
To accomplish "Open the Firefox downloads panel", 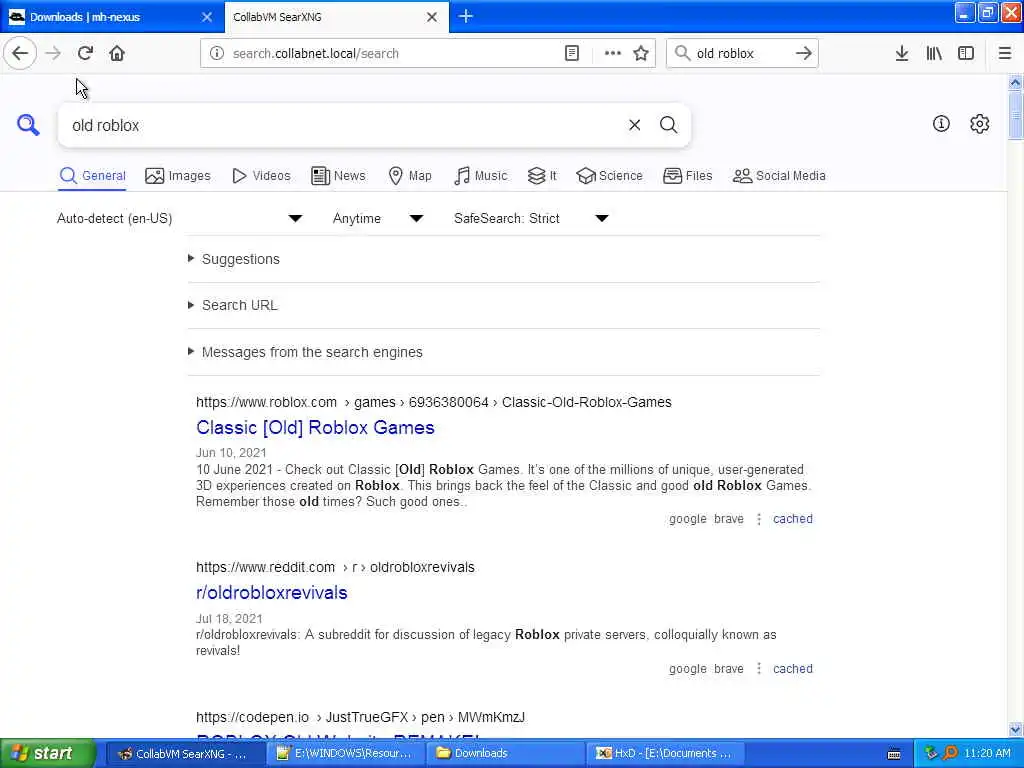I will tap(902, 54).
